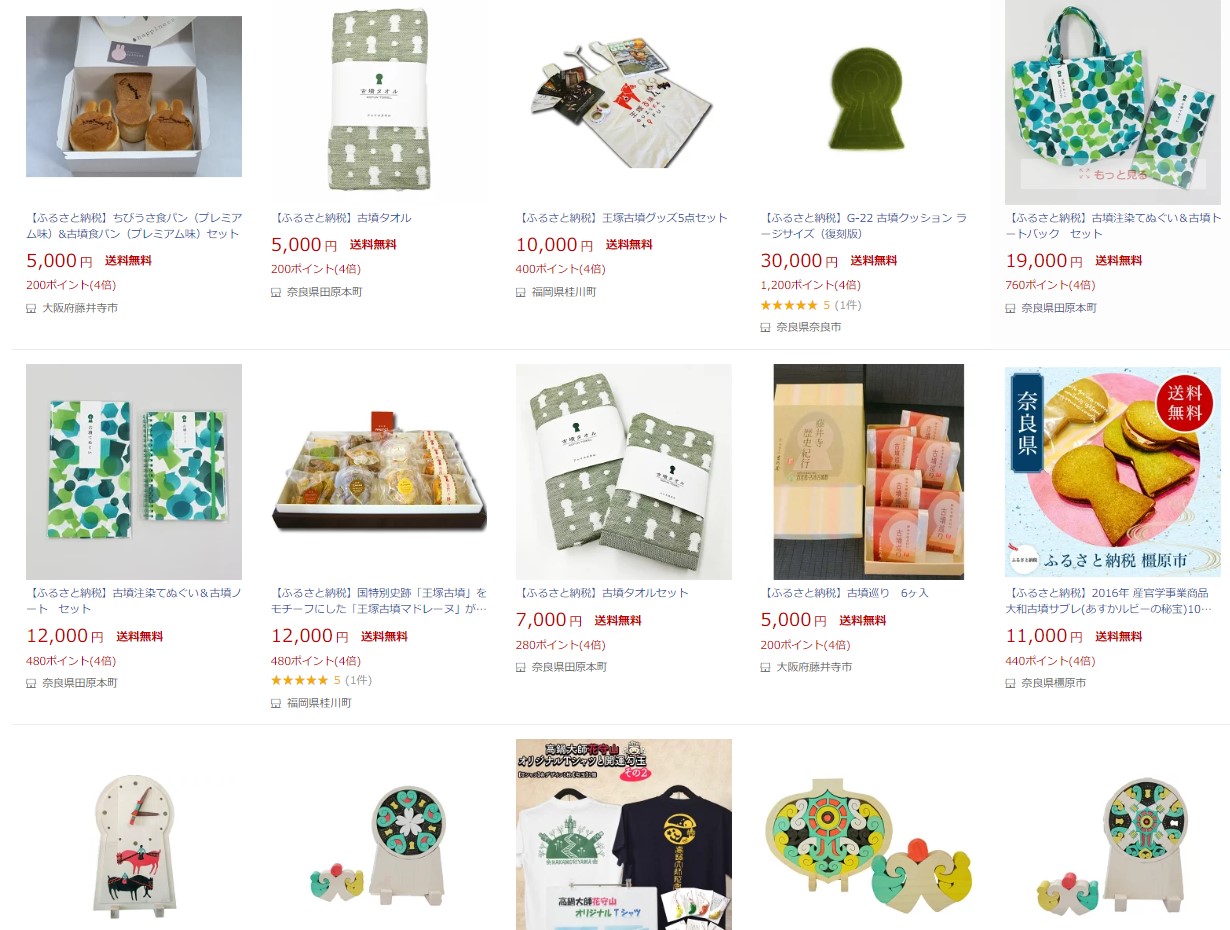Screen dimensions: 1230x930
Task: Click horse clock keyhole thumbnail
Action: point(134,846)
